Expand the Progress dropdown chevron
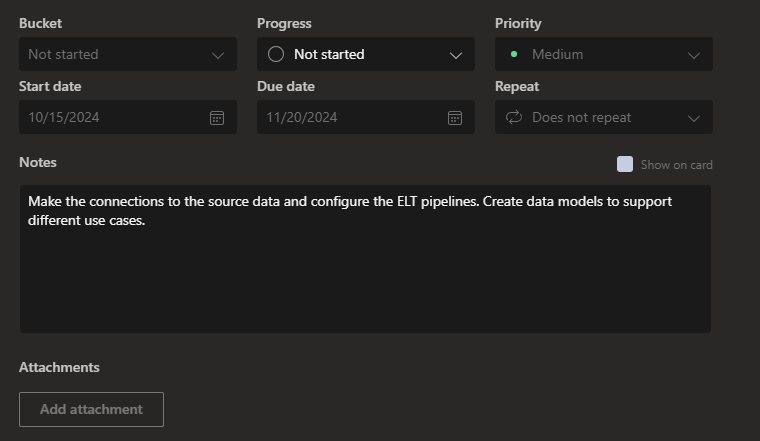Viewport: 760px width, 441px height. [456, 55]
